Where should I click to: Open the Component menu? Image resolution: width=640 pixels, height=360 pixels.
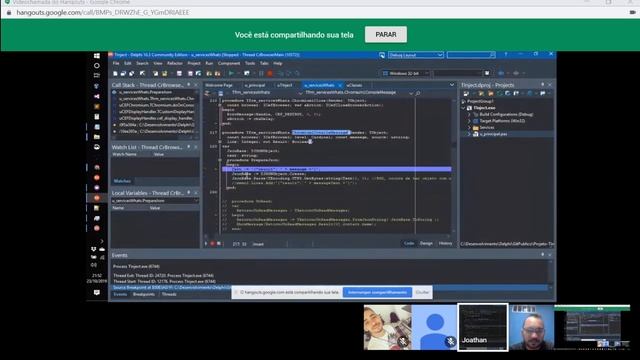tap(229, 63)
